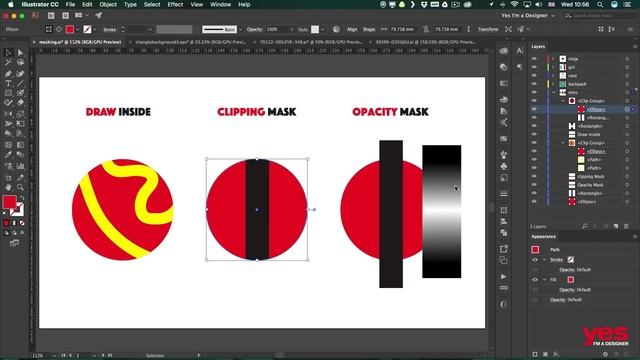Expand the ninja layer
640x360 pixels.
553,59
